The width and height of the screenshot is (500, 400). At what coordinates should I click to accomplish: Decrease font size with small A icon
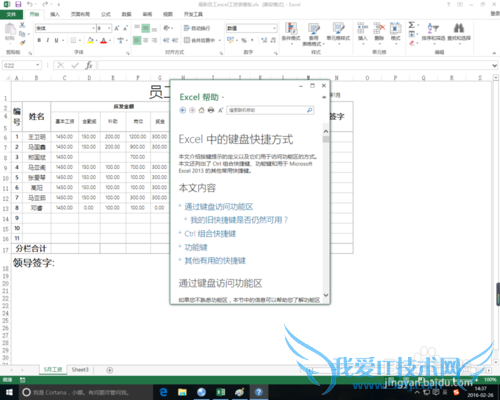pos(125,28)
